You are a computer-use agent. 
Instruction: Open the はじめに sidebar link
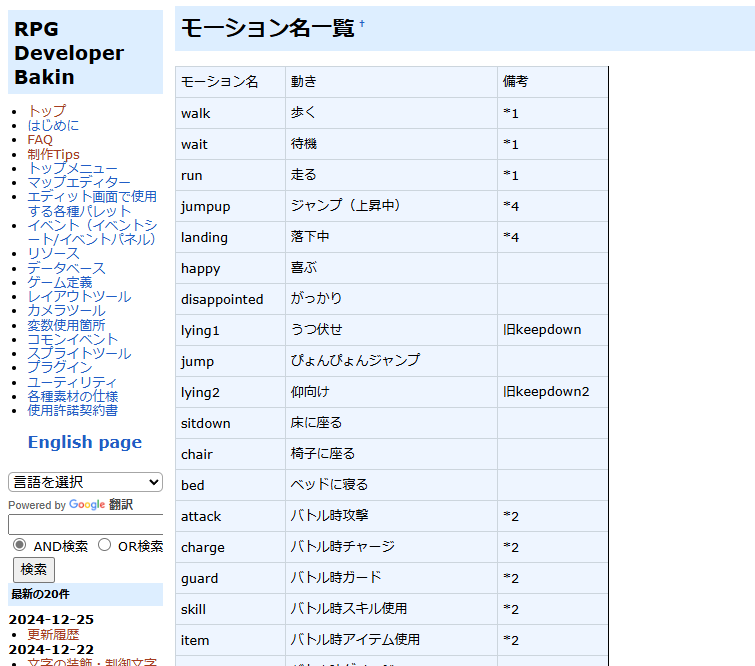[53, 125]
